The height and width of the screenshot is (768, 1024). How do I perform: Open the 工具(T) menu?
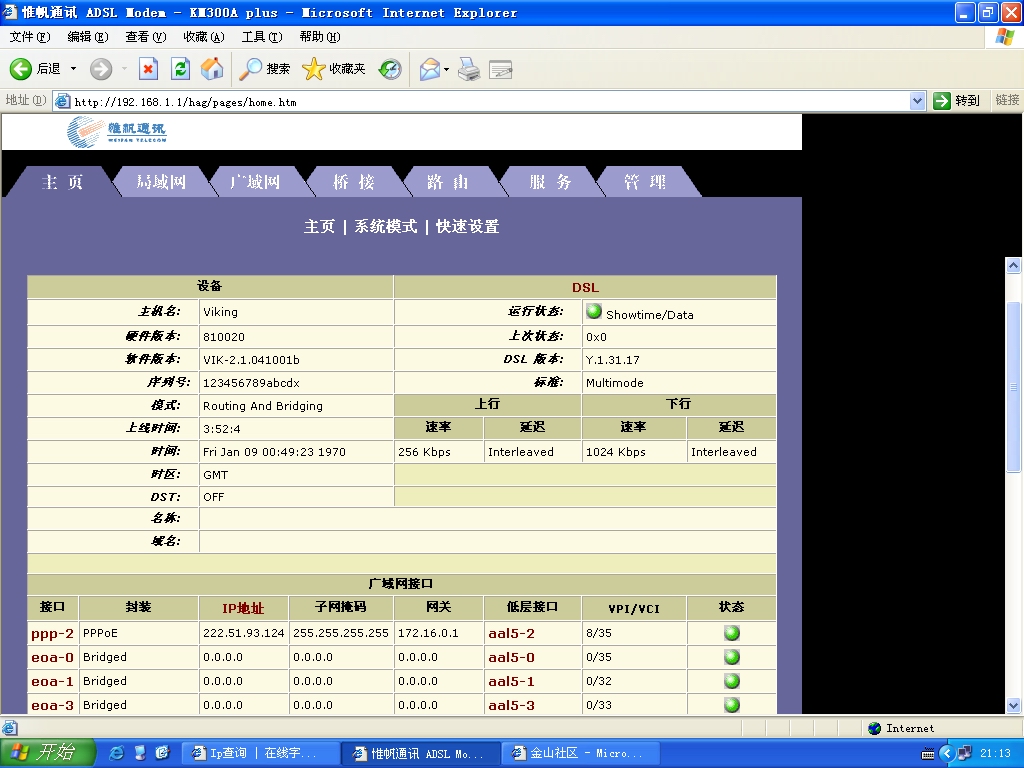click(261, 37)
